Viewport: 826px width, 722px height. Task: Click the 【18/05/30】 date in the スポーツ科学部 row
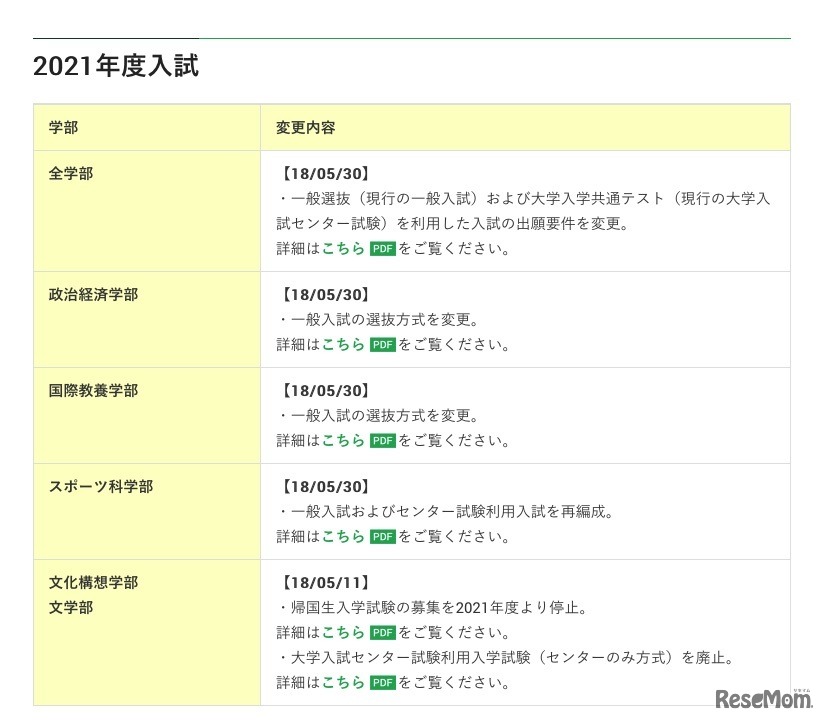pyautogui.click(x=326, y=487)
